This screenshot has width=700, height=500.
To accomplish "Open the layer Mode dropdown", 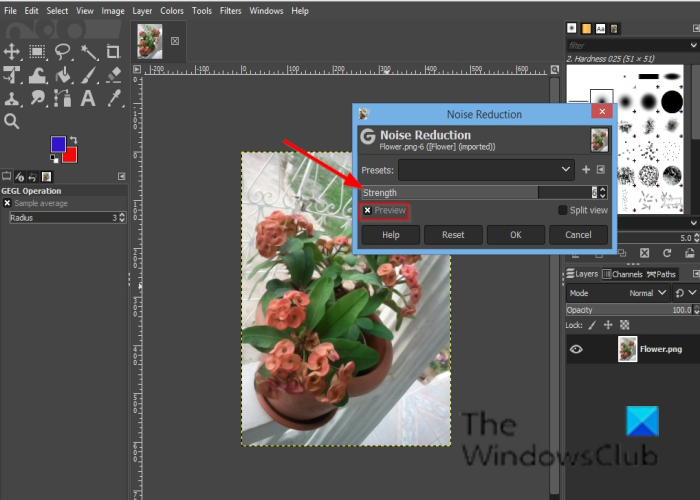I will click(x=641, y=293).
